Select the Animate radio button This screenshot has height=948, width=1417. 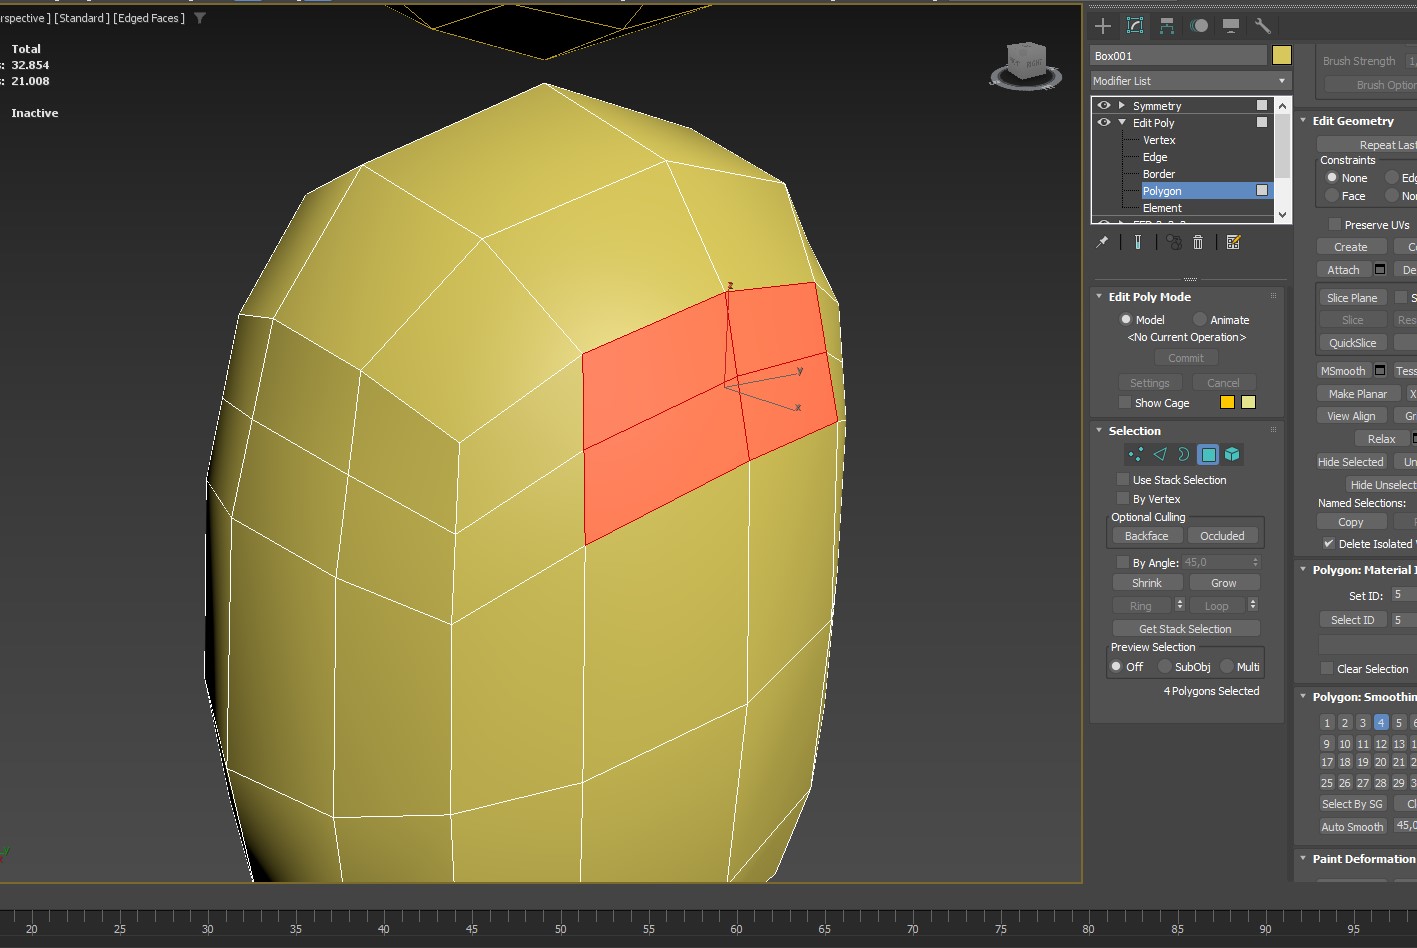pyautogui.click(x=1200, y=320)
